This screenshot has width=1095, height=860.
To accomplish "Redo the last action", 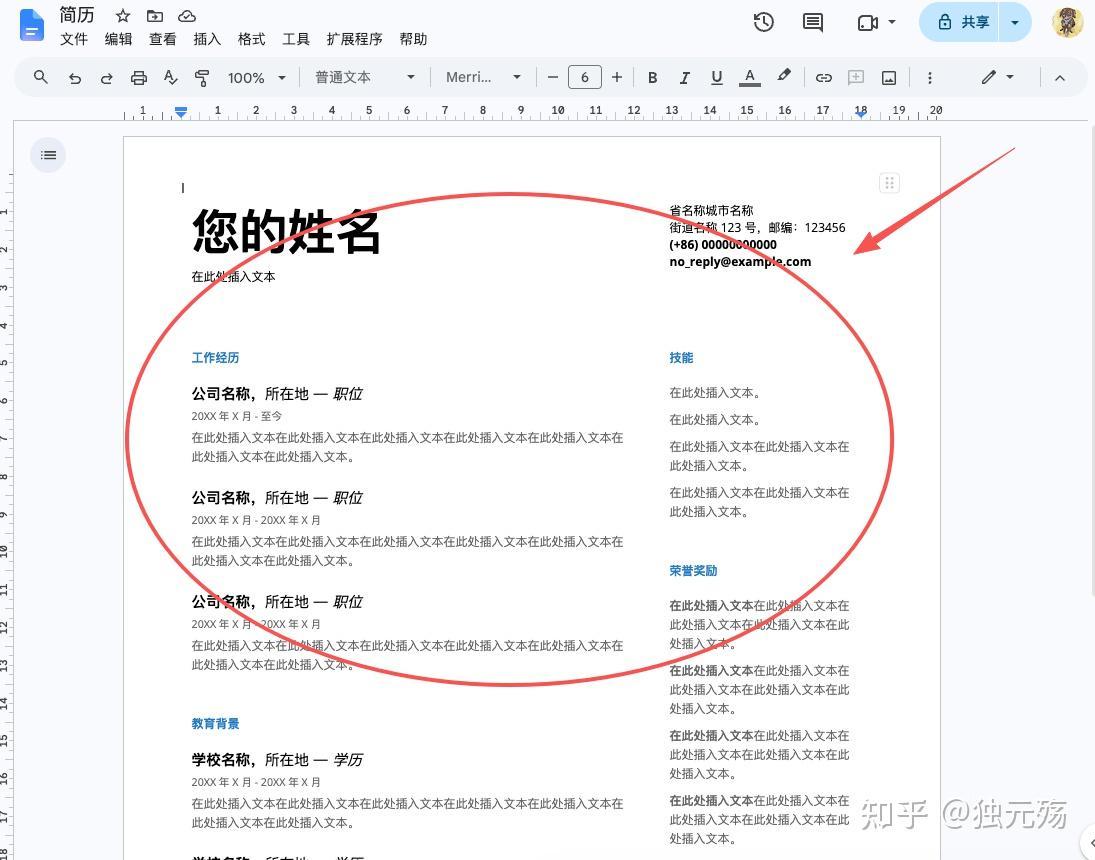I will [x=106, y=78].
